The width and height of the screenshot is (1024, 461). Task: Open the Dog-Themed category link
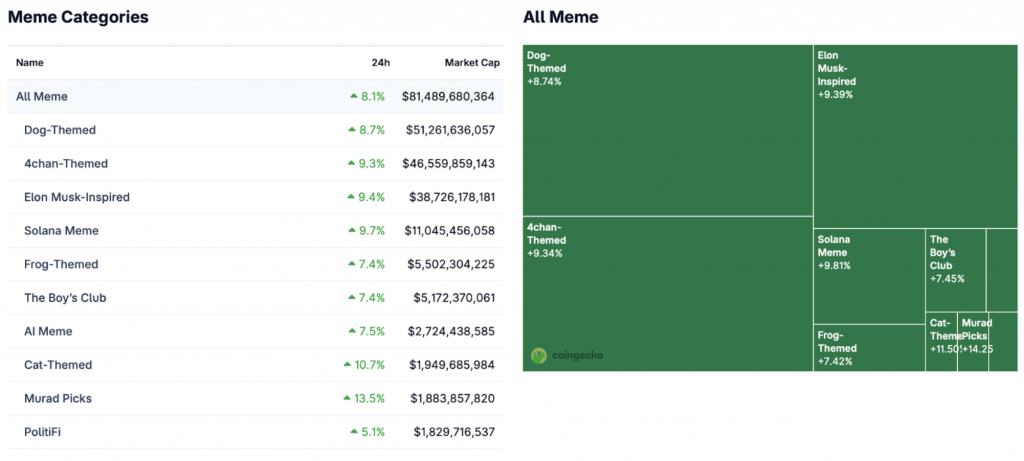(x=60, y=130)
